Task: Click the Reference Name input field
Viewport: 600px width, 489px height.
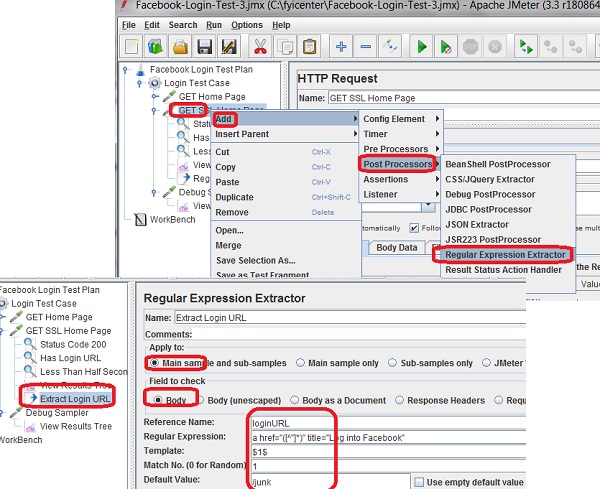Action: 388,423
